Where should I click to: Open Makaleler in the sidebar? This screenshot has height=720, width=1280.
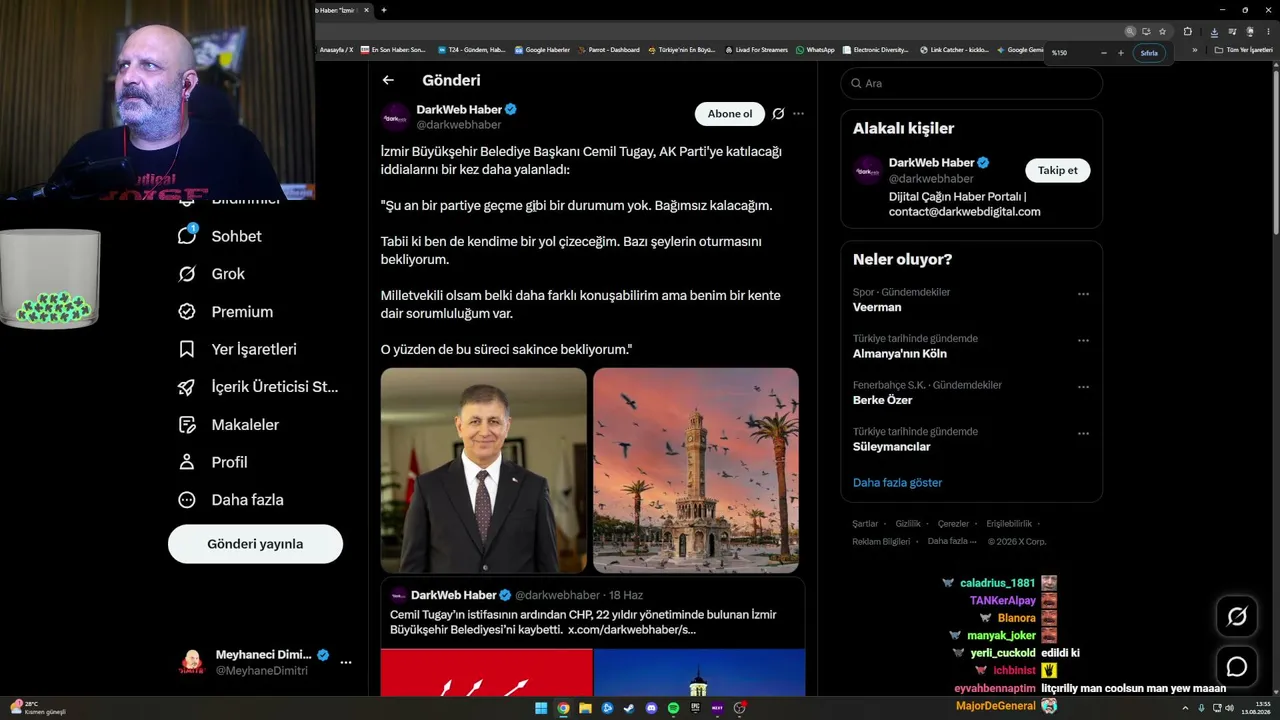coord(229,425)
